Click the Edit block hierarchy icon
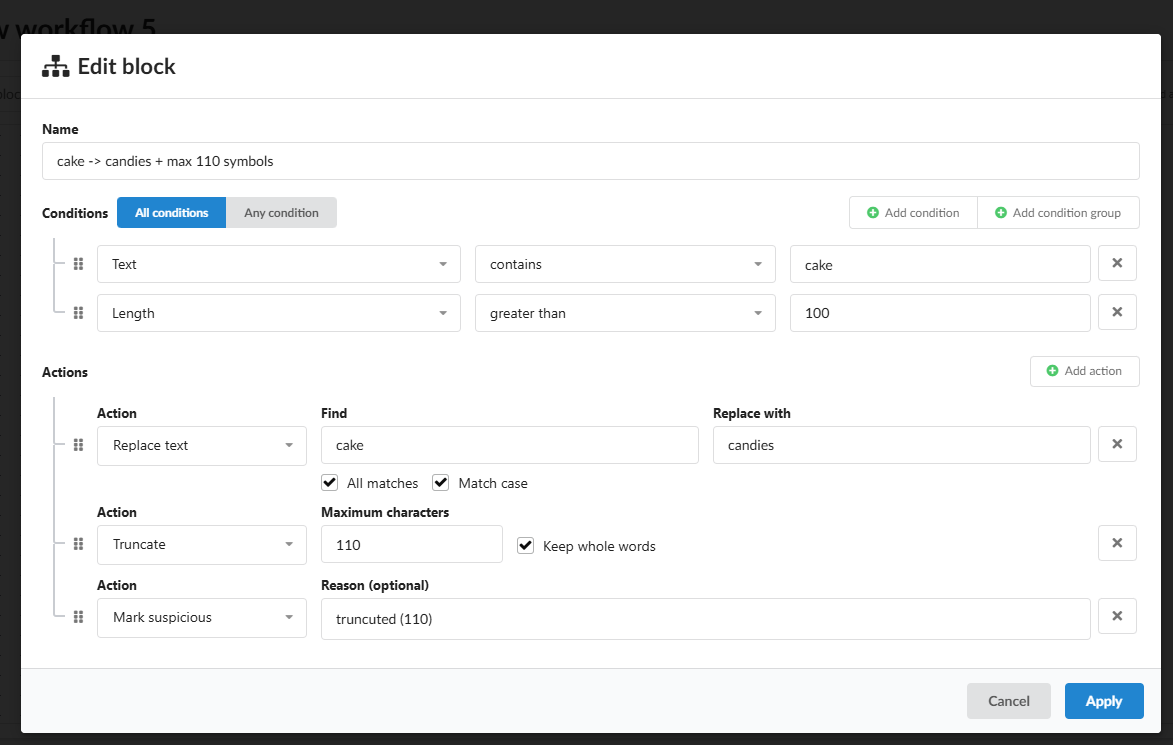Screen dimensions: 1173x745 [x=55, y=67]
